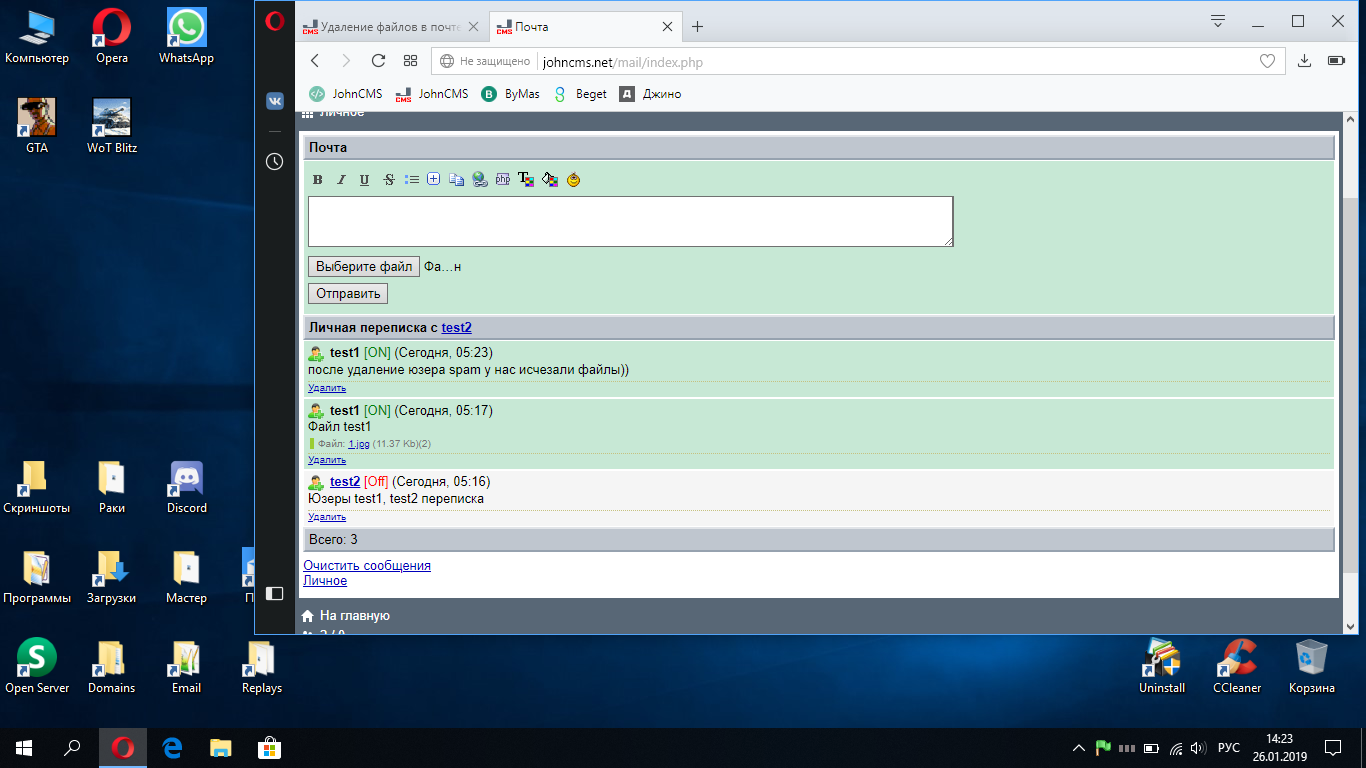Screen dimensions: 1366x768
Task: Open the ByMas bookmark
Action: tap(510, 94)
